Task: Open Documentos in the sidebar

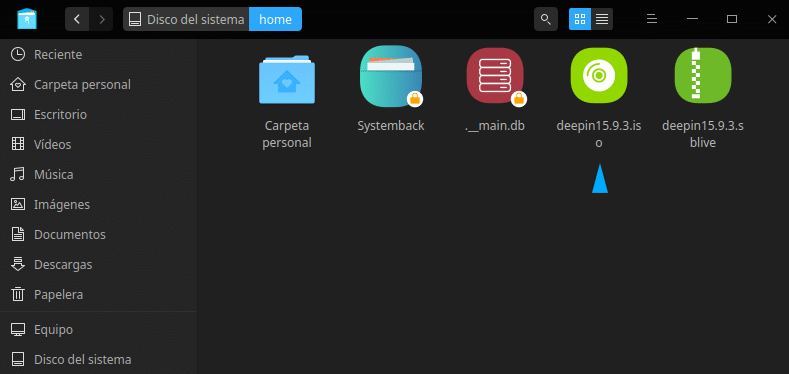Action: 98,235
